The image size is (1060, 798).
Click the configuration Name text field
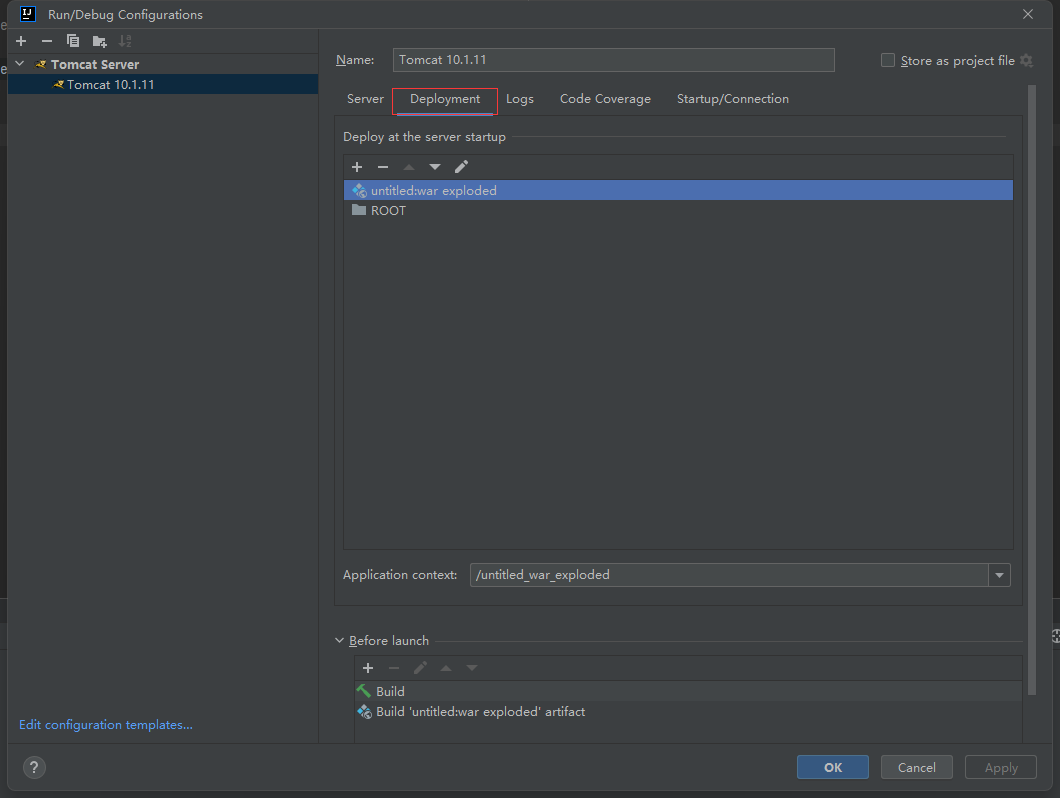613,60
